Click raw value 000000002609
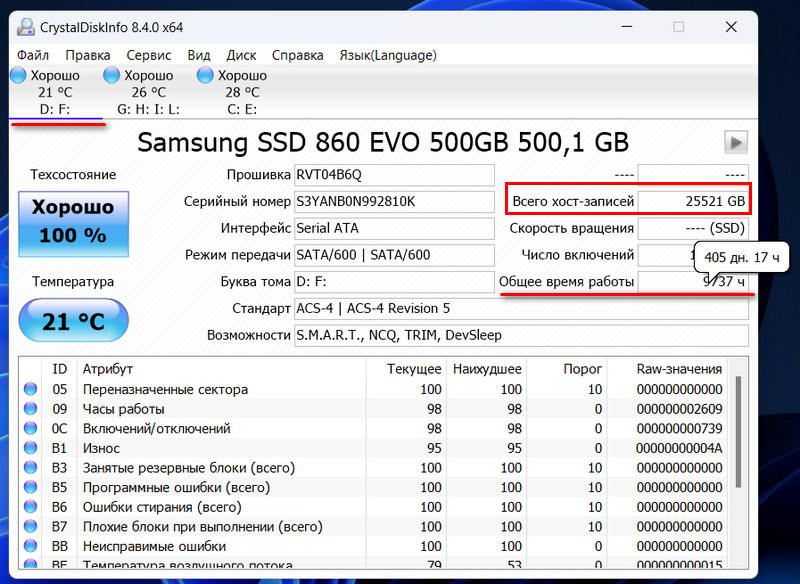The height and width of the screenshot is (584, 800). pos(679,409)
